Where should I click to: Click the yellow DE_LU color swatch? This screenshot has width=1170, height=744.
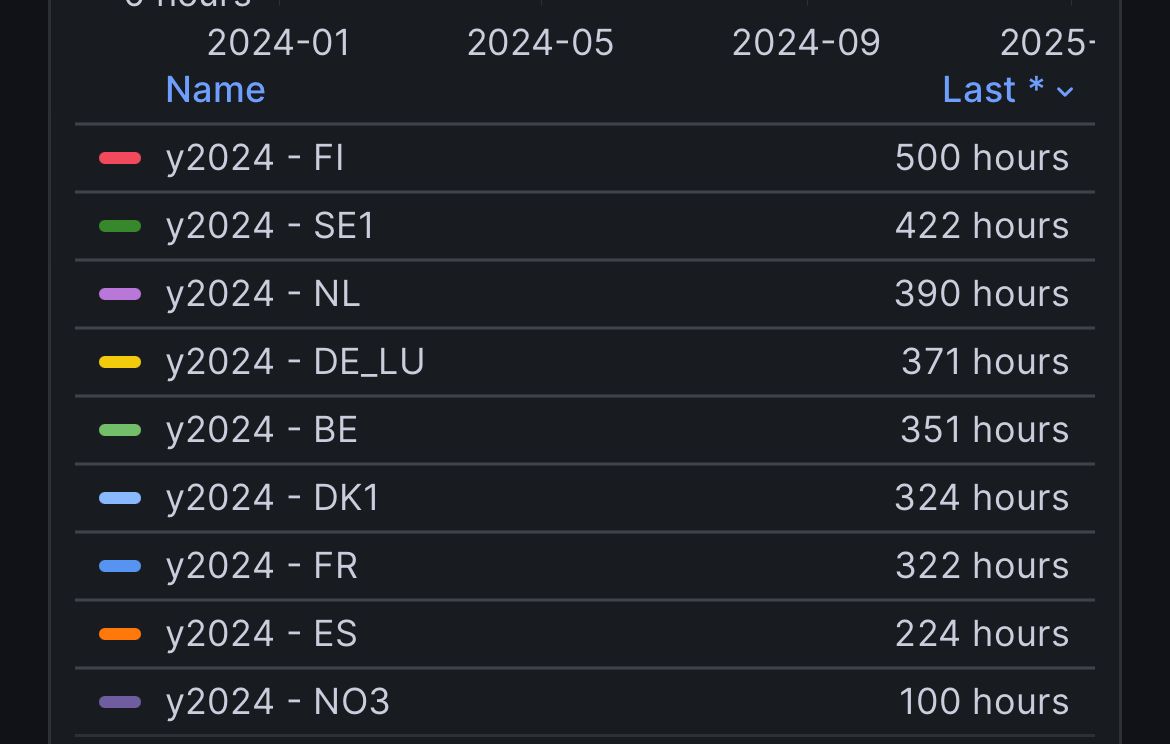click(120, 362)
